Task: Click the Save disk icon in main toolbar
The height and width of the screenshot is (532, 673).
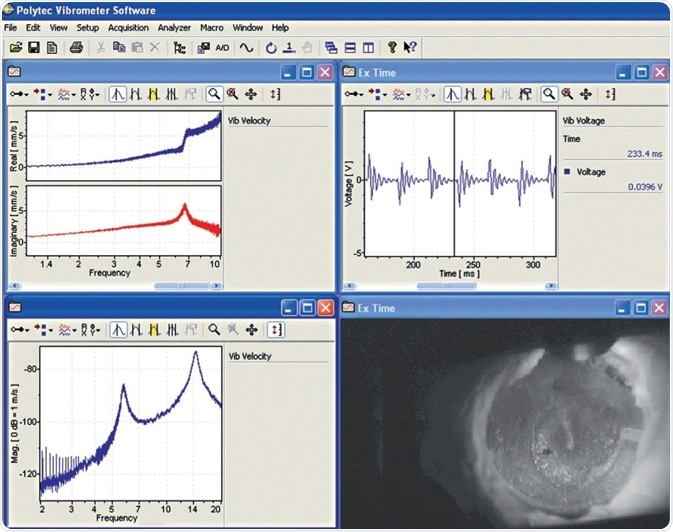Action: point(34,47)
